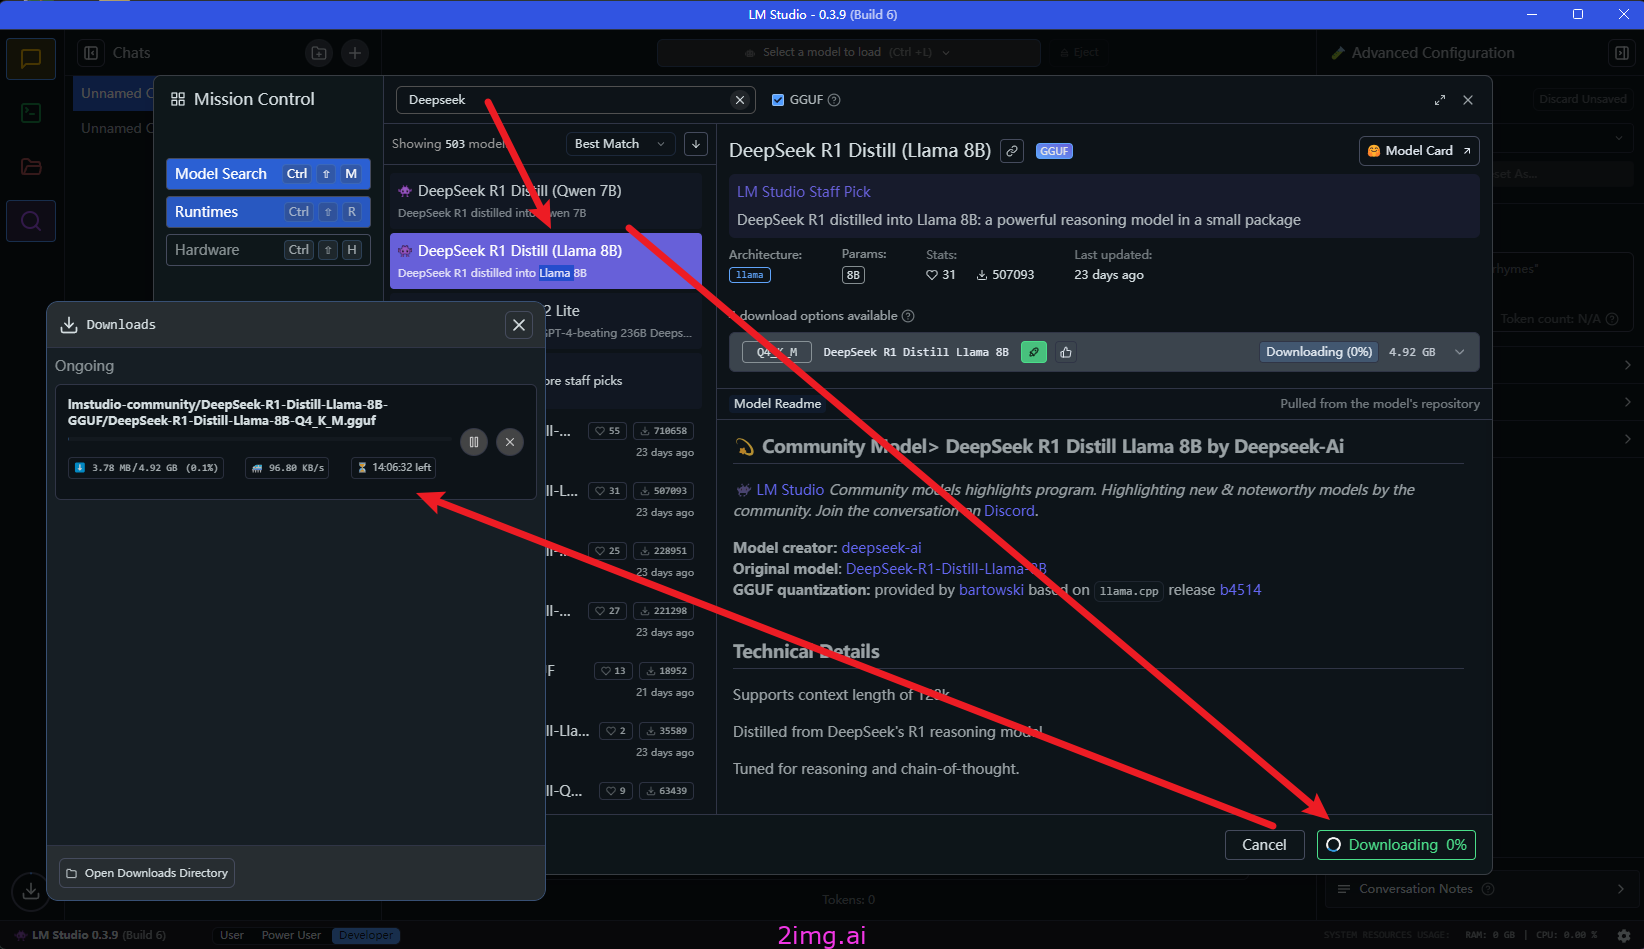
Task: Open the b4514 release link
Action: pyautogui.click(x=1240, y=590)
